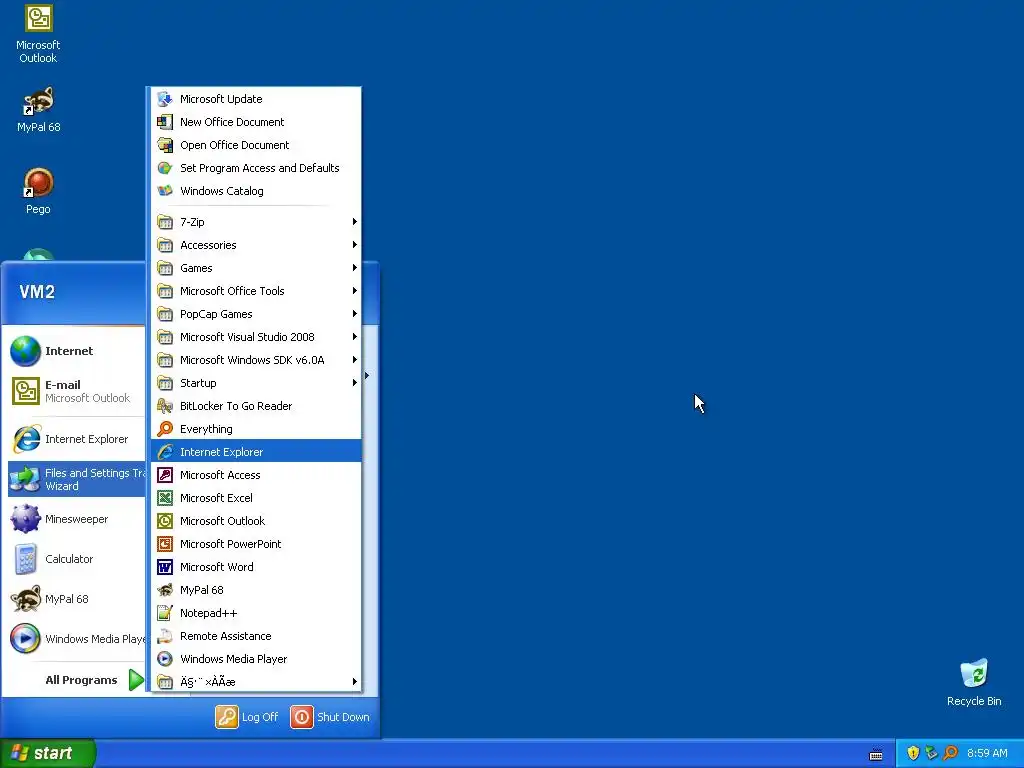Start Microsoft Access from programs list
The image size is (1024, 768).
[256, 475]
